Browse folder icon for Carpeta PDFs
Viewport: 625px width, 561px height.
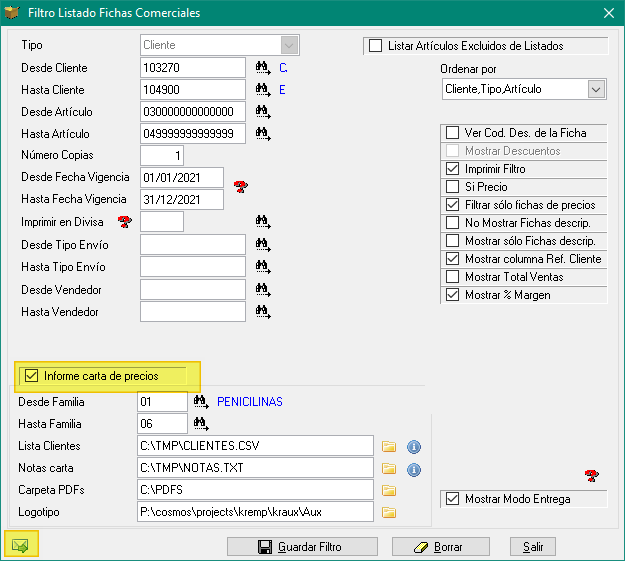tap(389, 490)
